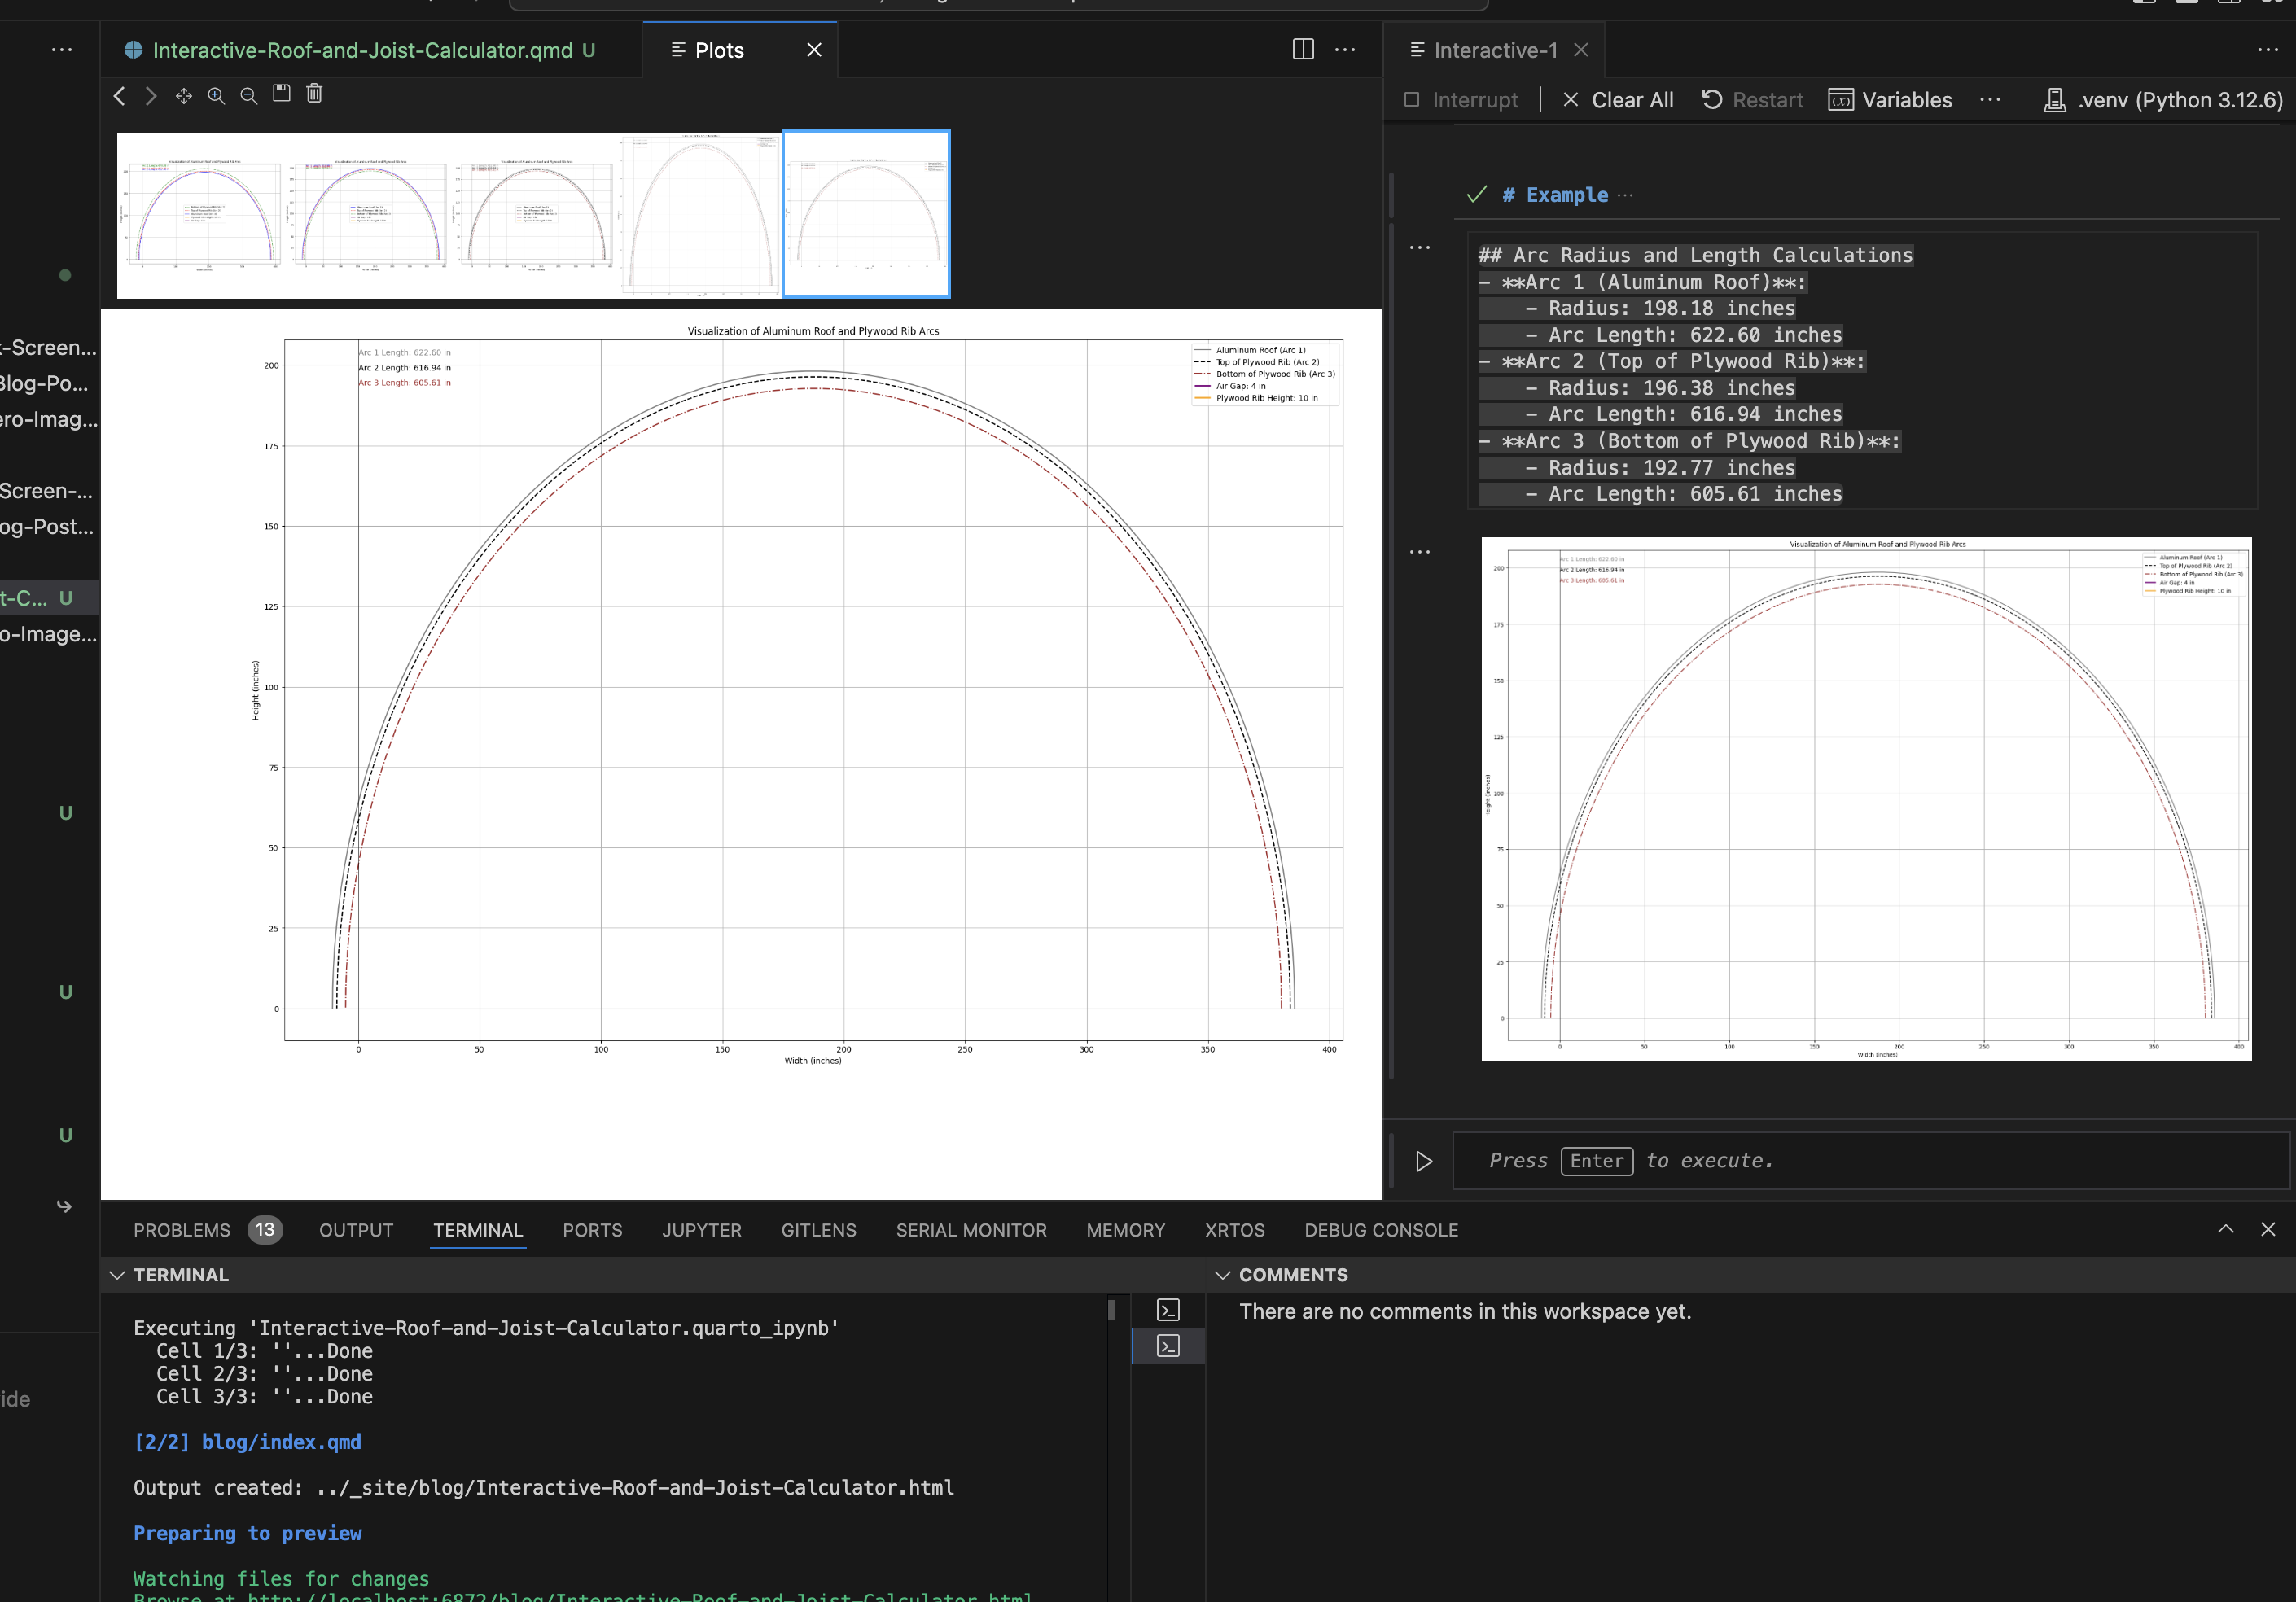The image size is (2296, 1602).
Task: Select the second active terminal instance
Action: point(1168,1346)
